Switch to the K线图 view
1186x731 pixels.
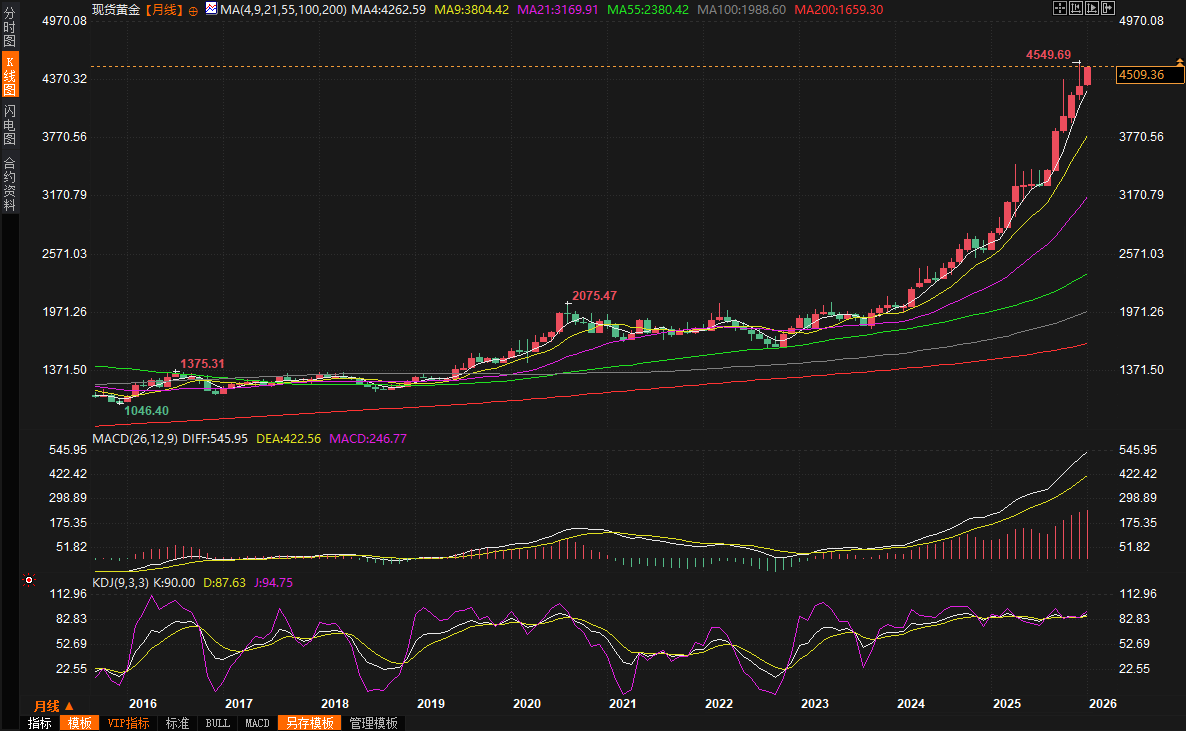click(9, 76)
